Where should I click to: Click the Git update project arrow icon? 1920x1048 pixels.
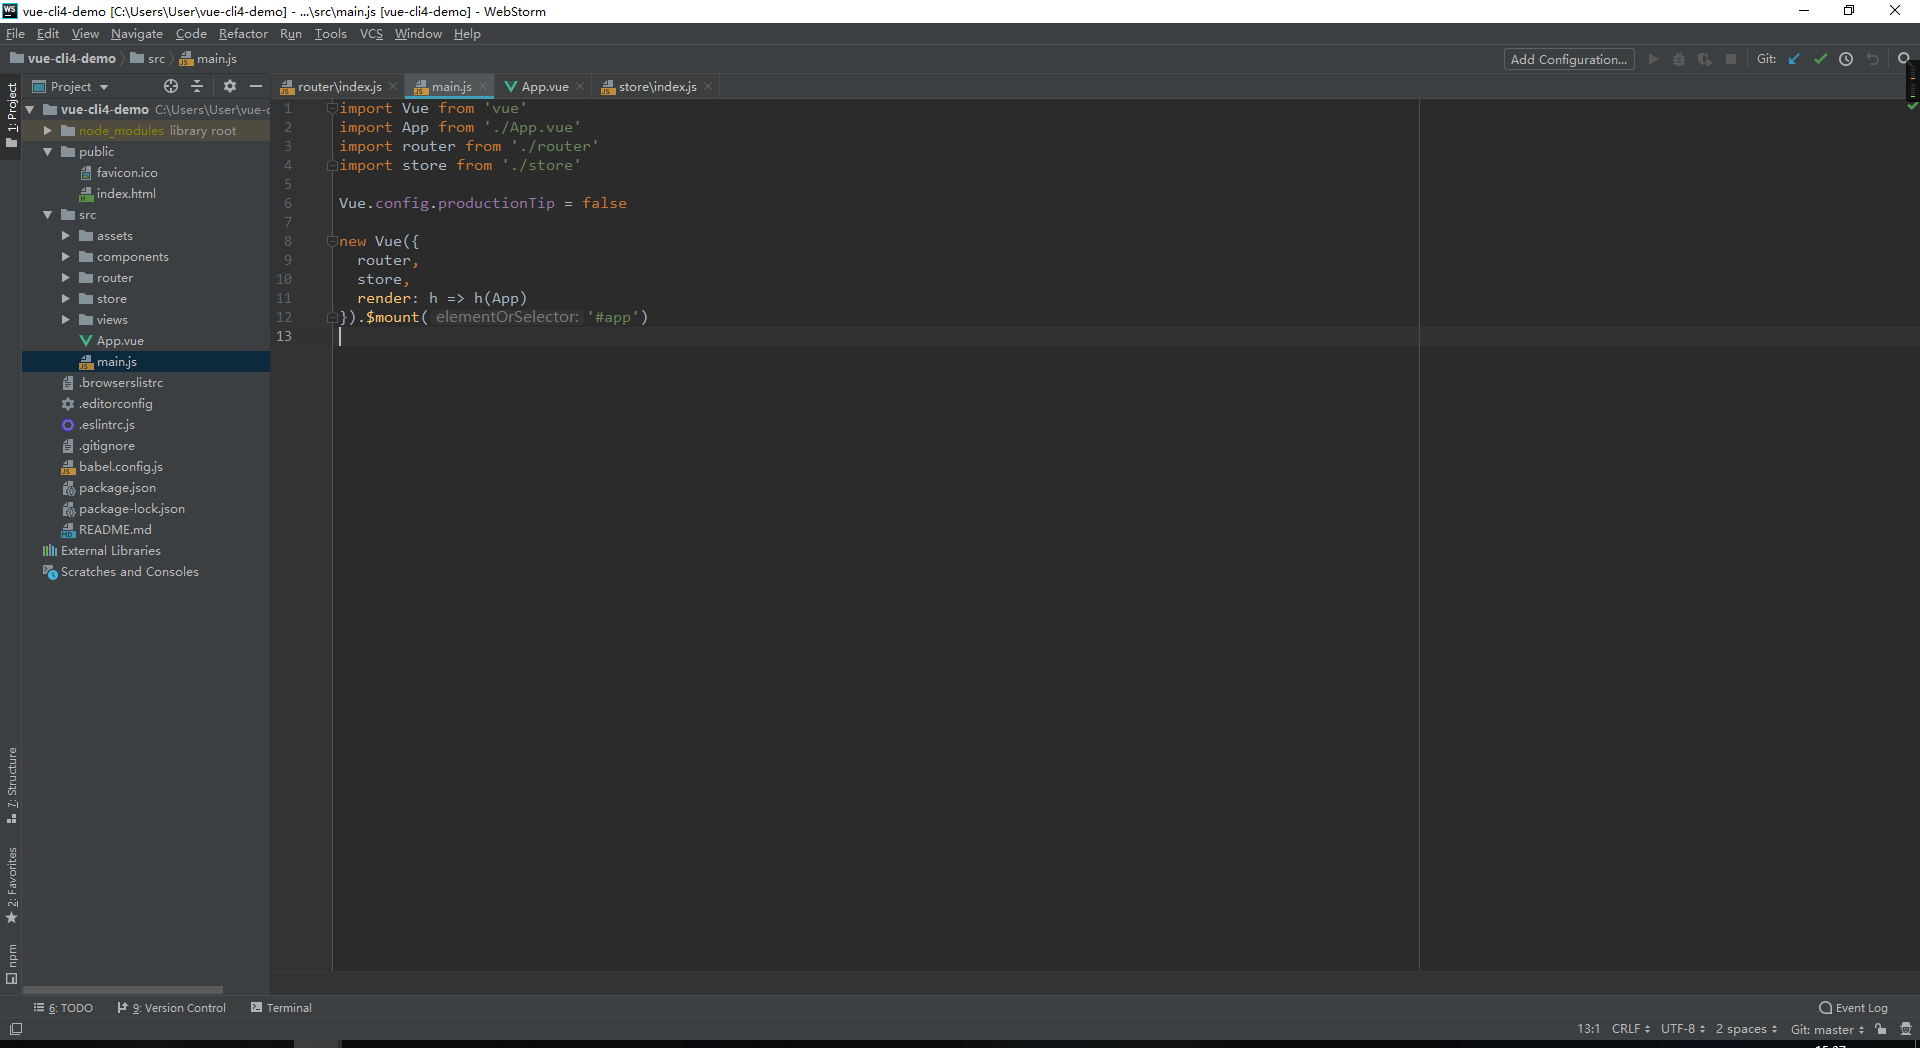[1794, 59]
